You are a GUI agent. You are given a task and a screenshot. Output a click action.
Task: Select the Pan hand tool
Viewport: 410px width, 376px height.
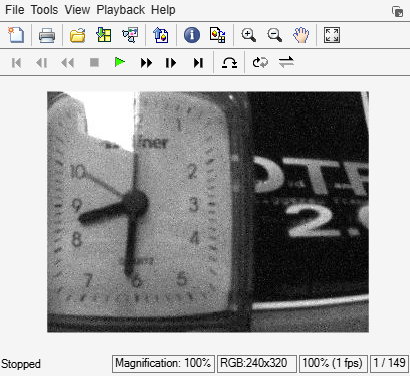[x=301, y=35]
